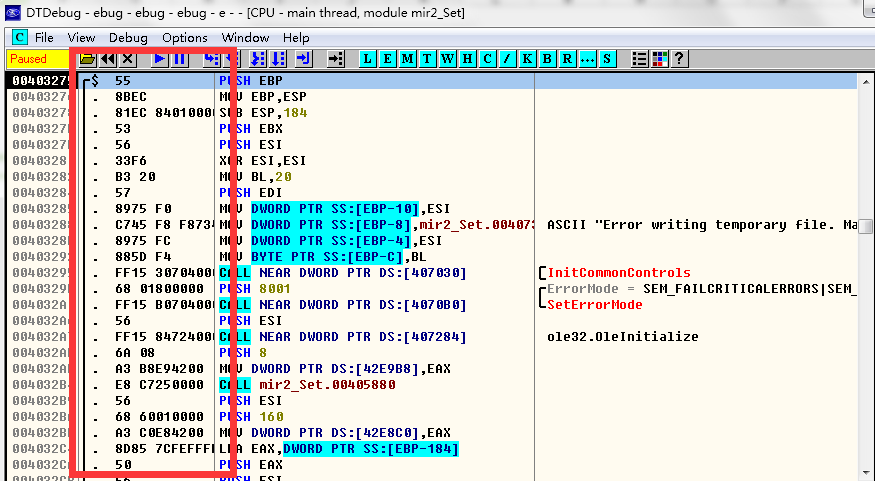Click the disassembly scrollbar thumb
875x481 pixels.
coord(866,226)
